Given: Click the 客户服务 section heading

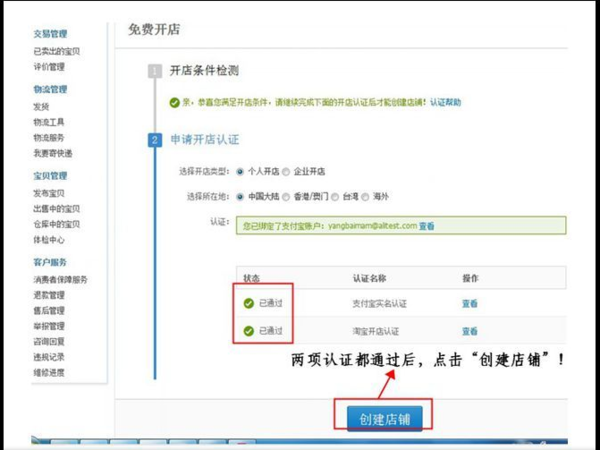Looking at the screenshot, I should click(50, 262).
